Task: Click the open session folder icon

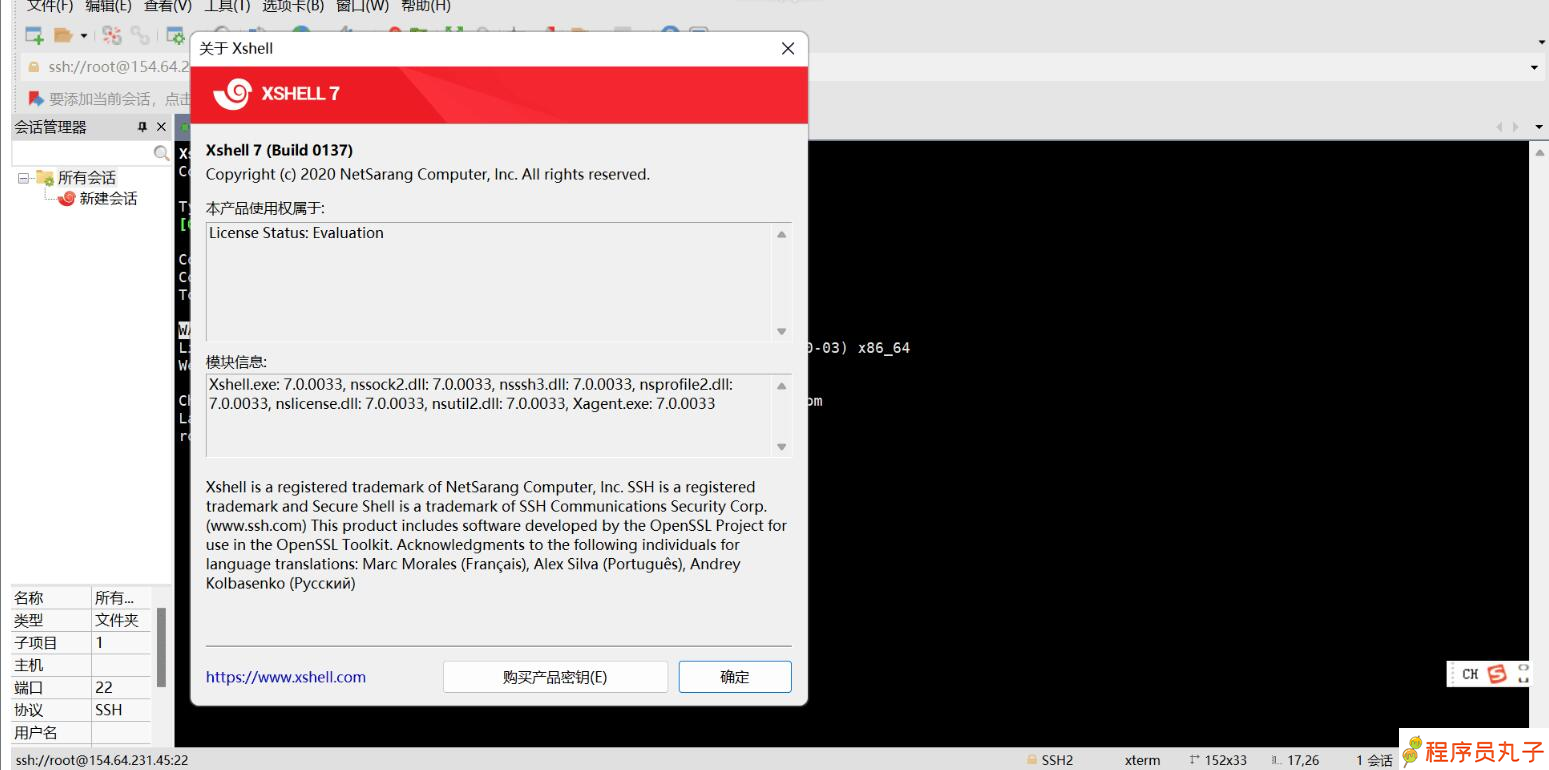Action: coord(63,36)
